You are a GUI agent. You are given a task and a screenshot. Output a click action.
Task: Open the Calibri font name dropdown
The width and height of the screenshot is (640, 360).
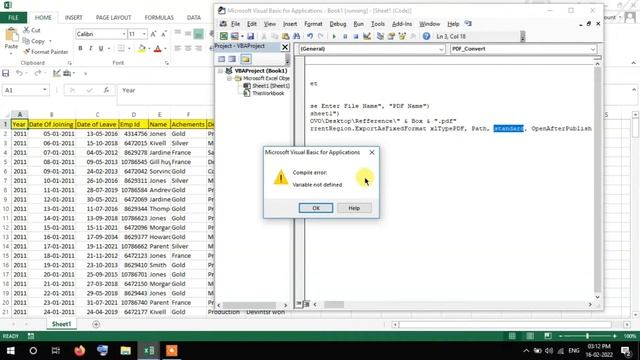[124, 34]
